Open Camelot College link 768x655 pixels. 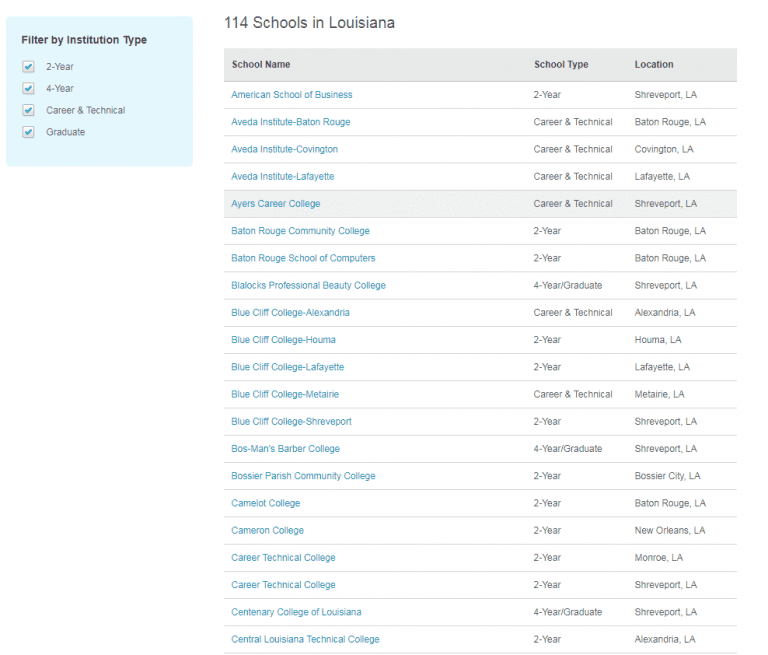[x=265, y=503]
